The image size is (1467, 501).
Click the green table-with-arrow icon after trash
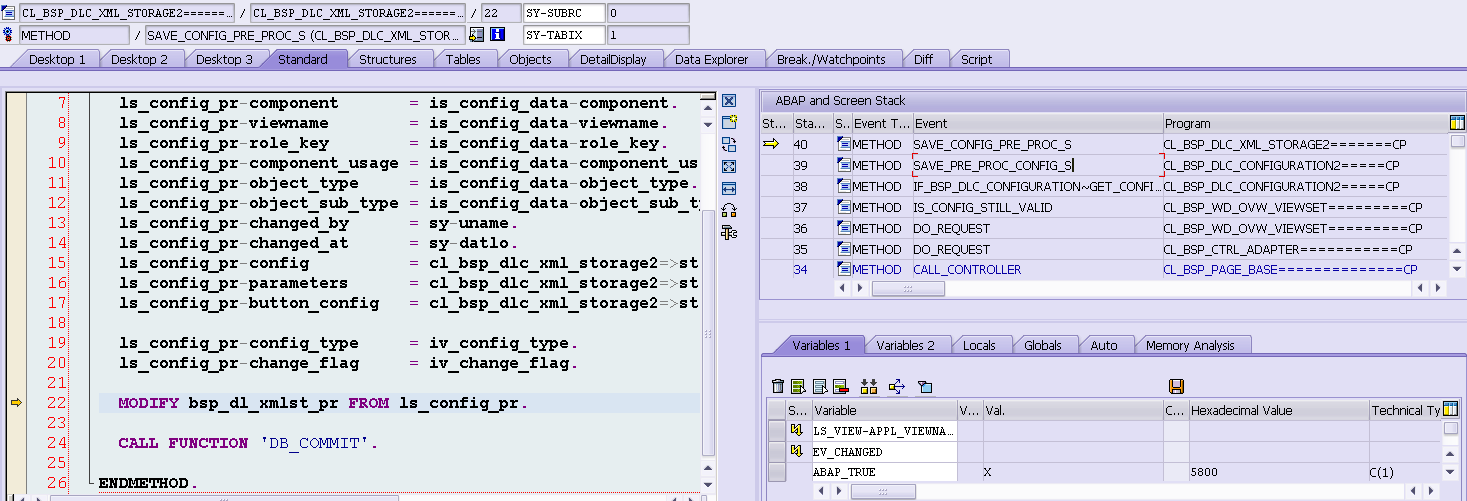pyautogui.click(x=798, y=386)
